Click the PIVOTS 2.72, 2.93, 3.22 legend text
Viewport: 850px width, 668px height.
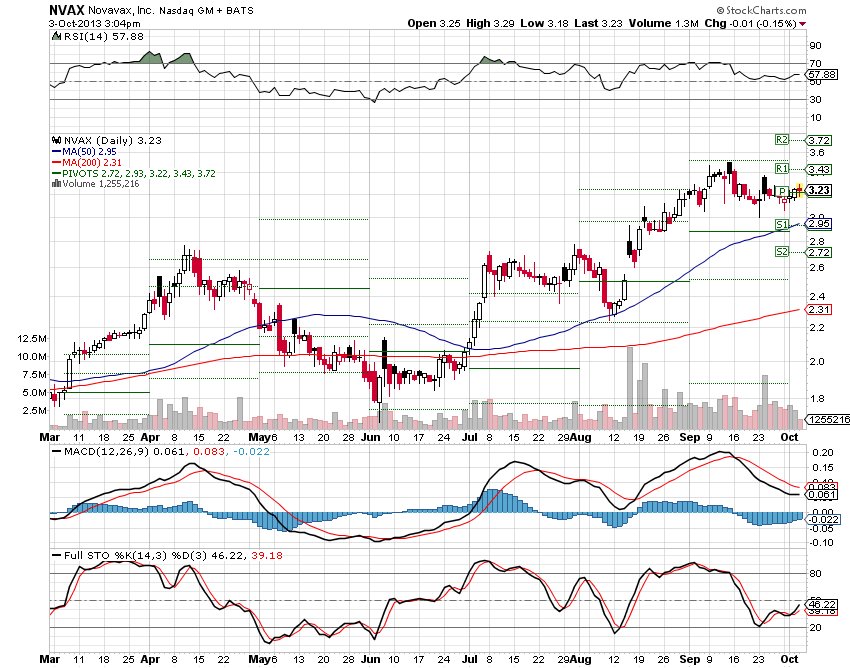coord(139,174)
